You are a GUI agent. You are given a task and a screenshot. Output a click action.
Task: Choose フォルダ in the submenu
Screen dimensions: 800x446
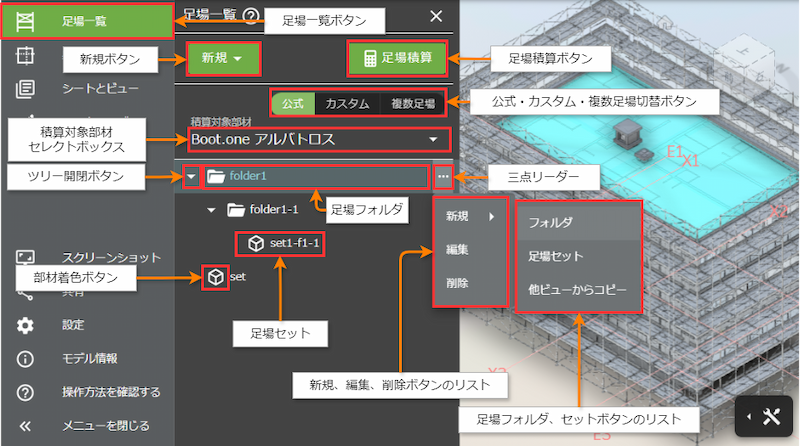coord(579,222)
